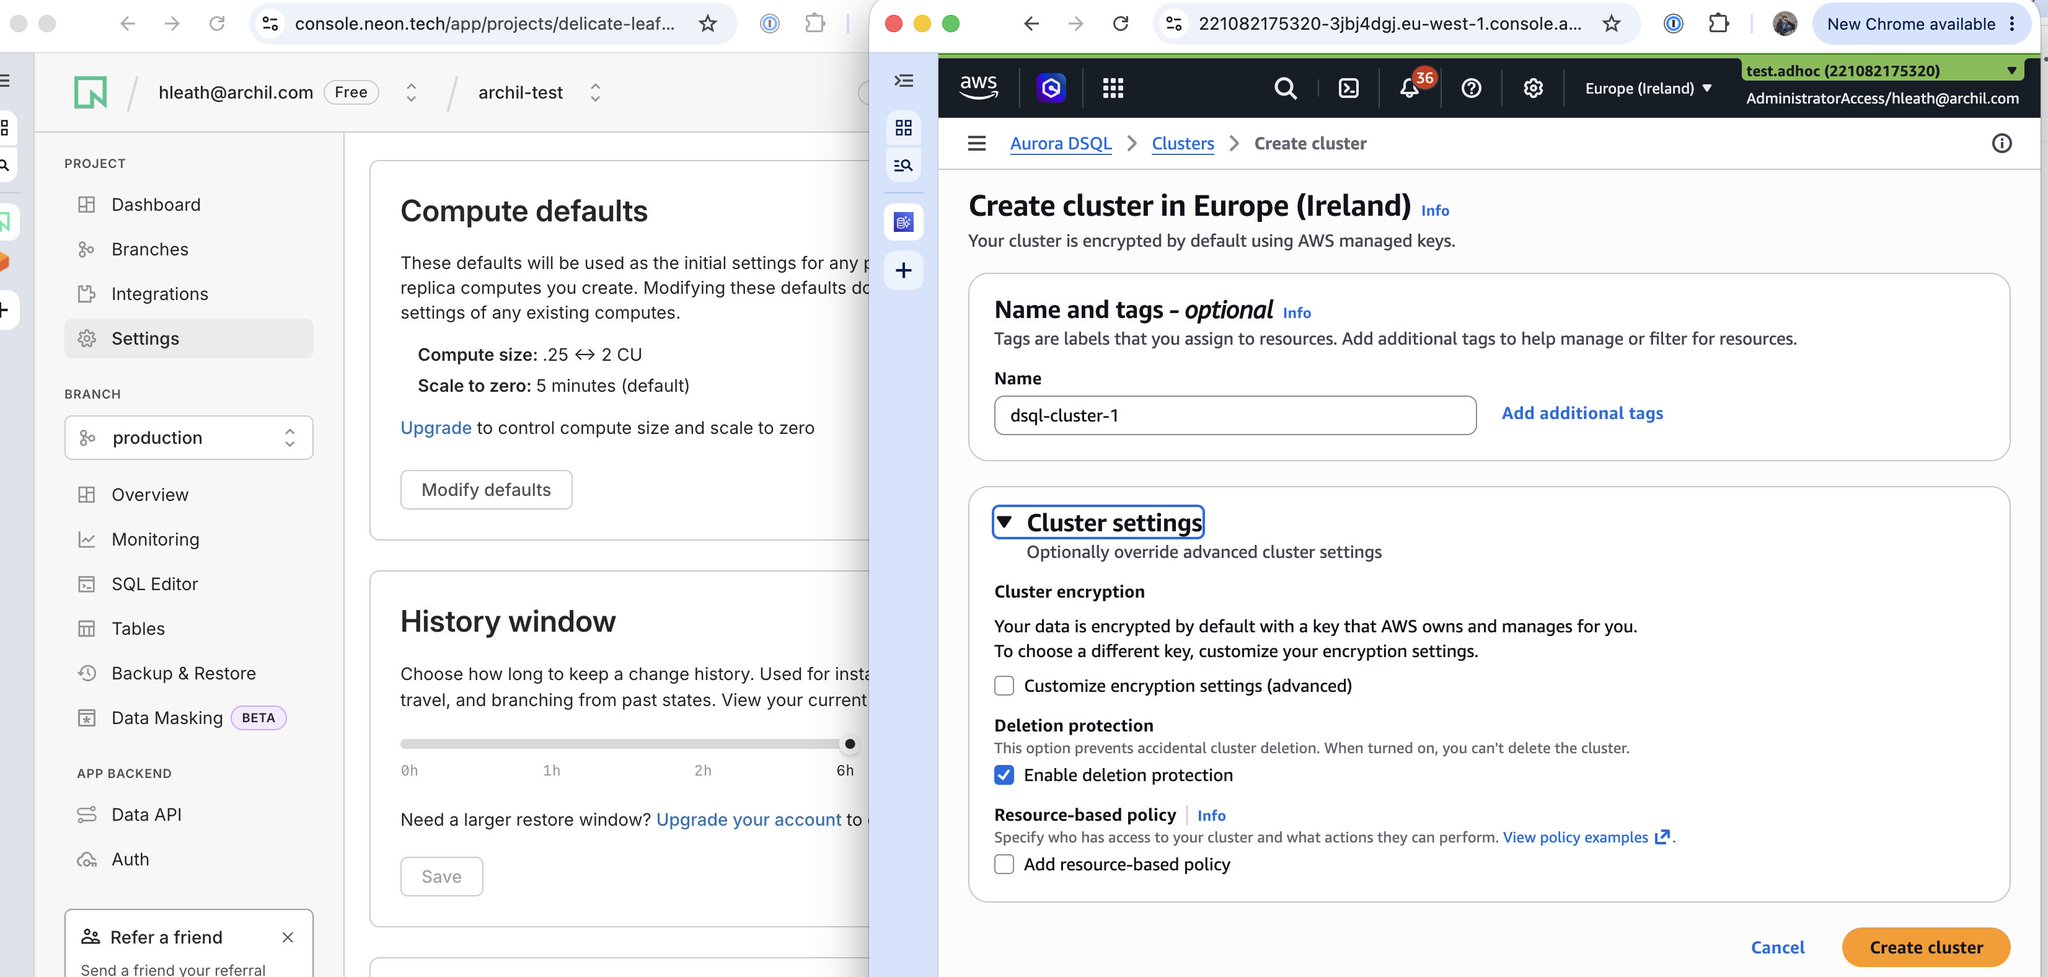Select the highlighted blue icon in side panel
The image size is (2048, 977).
click(x=904, y=222)
